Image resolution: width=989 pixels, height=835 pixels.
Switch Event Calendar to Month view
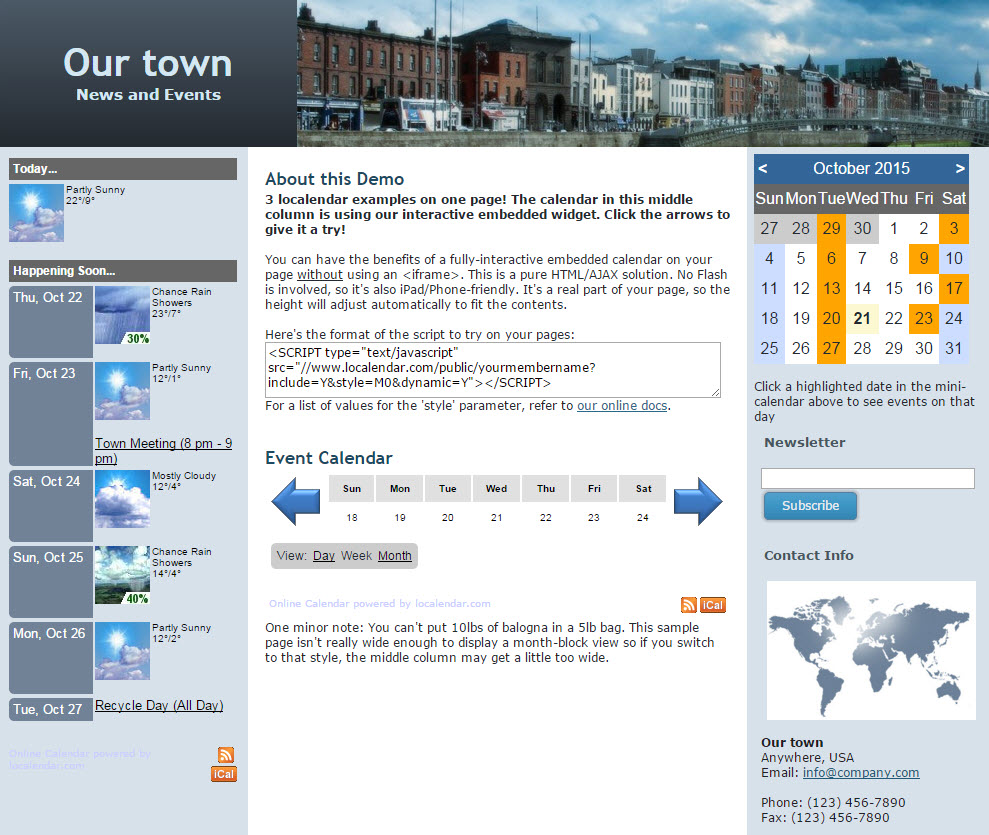[395, 556]
